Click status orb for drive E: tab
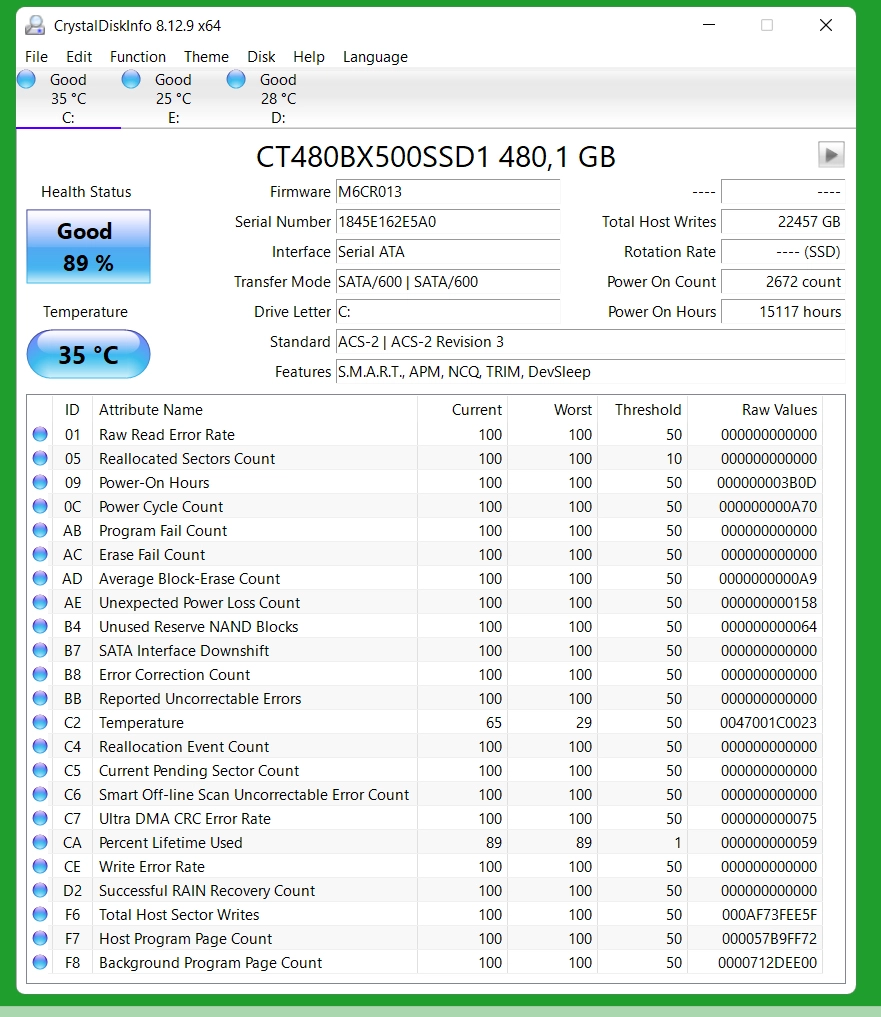The image size is (881, 1017). pyautogui.click(x=131, y=80)
